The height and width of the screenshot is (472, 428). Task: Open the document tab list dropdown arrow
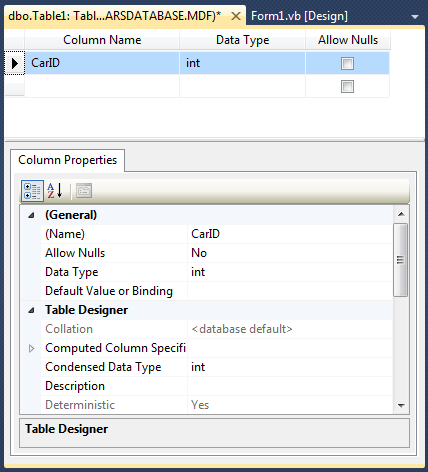[415, 17]
